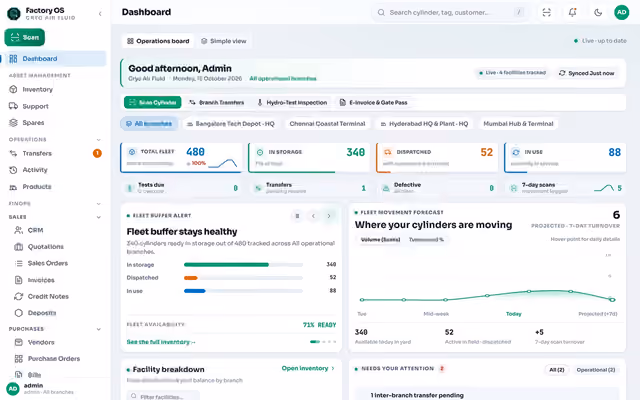Collapse sidebar with the chevron arrow
Viewport: 640px width, 400px height.
100,14
